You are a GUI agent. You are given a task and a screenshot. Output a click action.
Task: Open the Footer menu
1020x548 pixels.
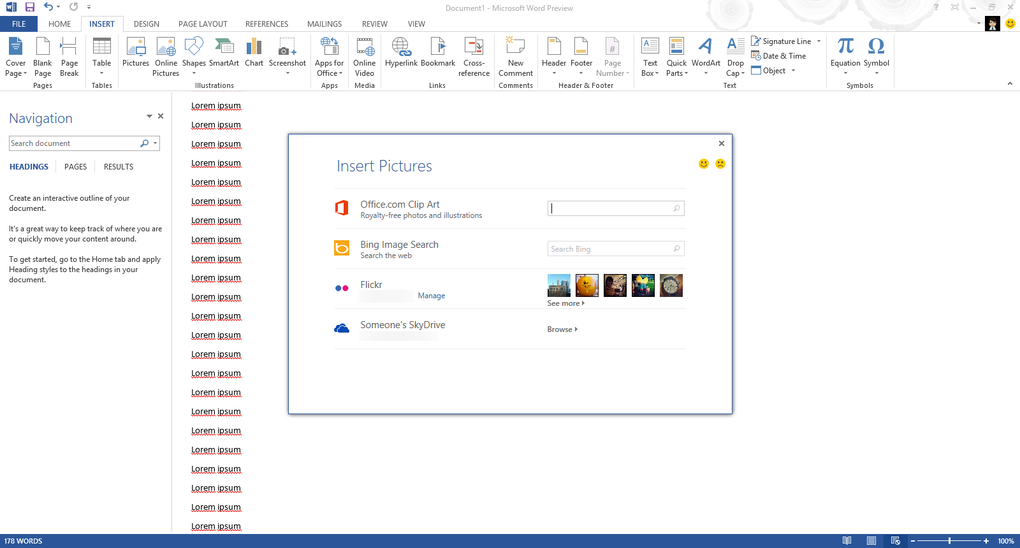pyautogui.click(x=581, y=57)
